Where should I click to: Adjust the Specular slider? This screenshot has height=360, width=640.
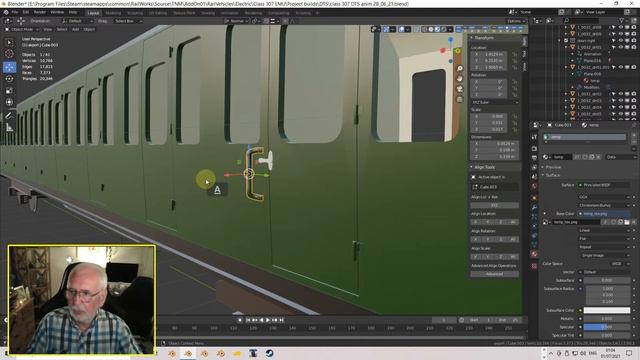(x=607, y=327)
